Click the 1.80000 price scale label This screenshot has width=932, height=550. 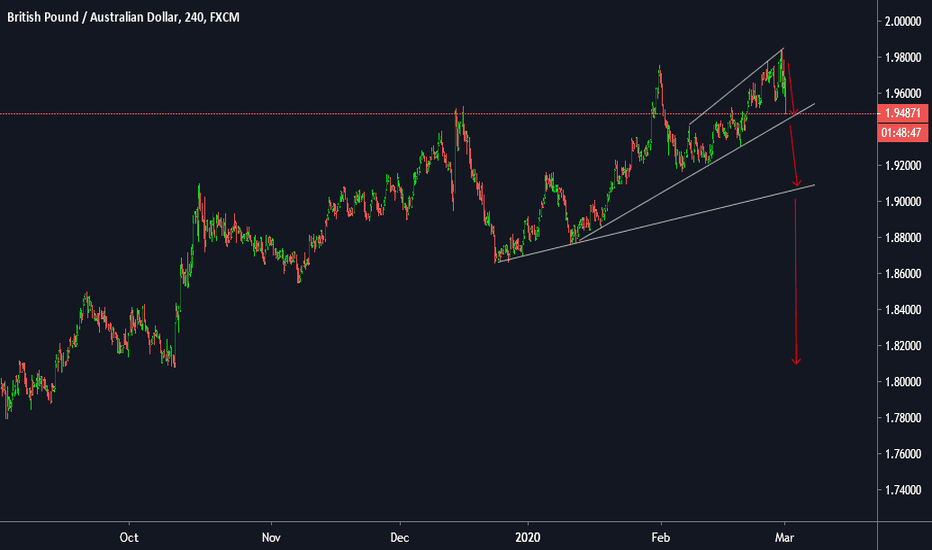tap(903, 382)
